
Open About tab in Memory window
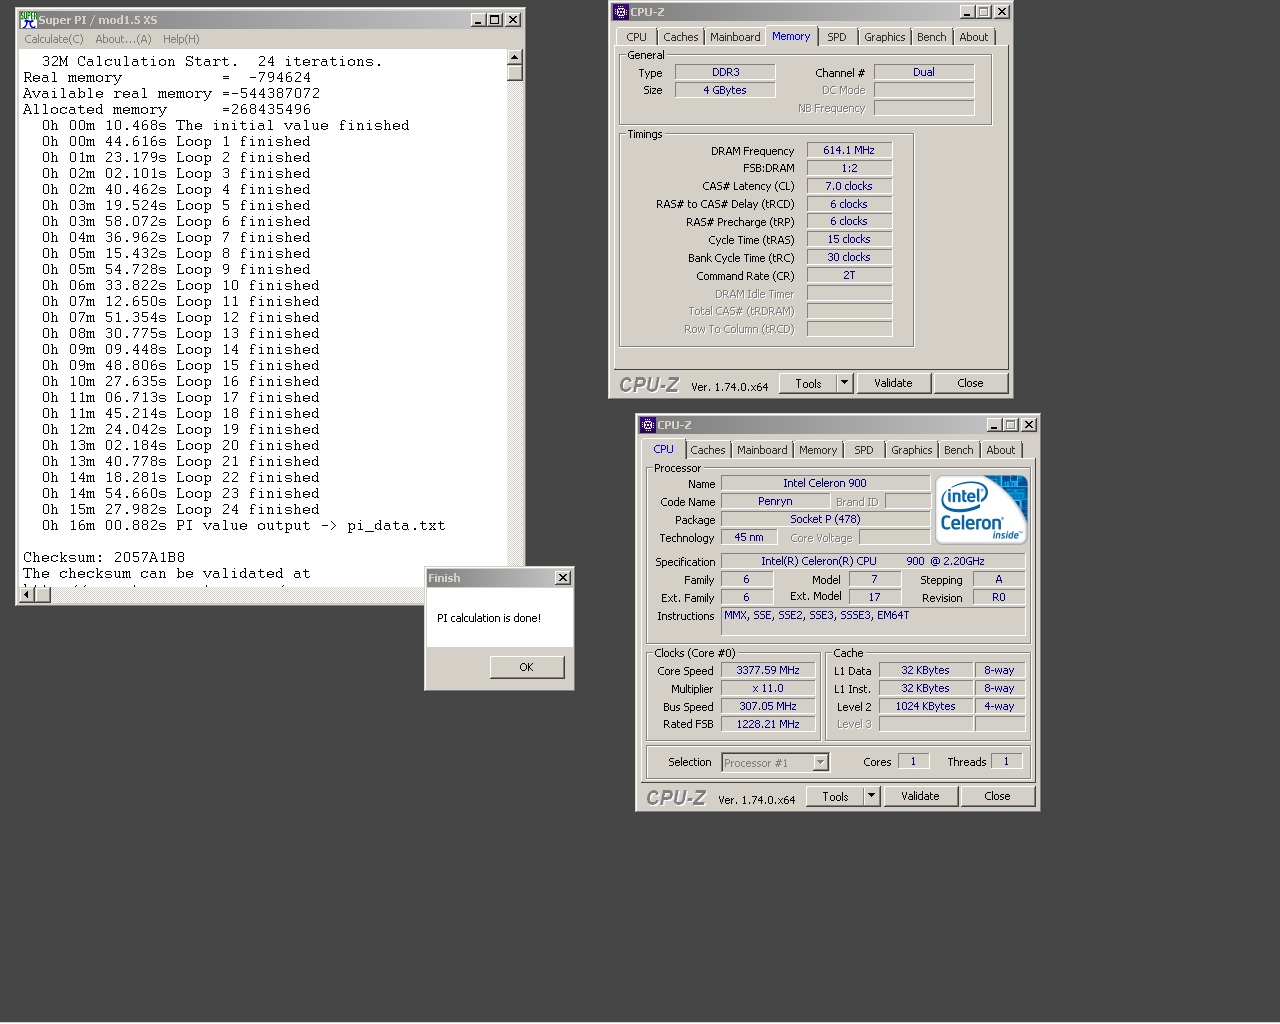coord(974,37)
